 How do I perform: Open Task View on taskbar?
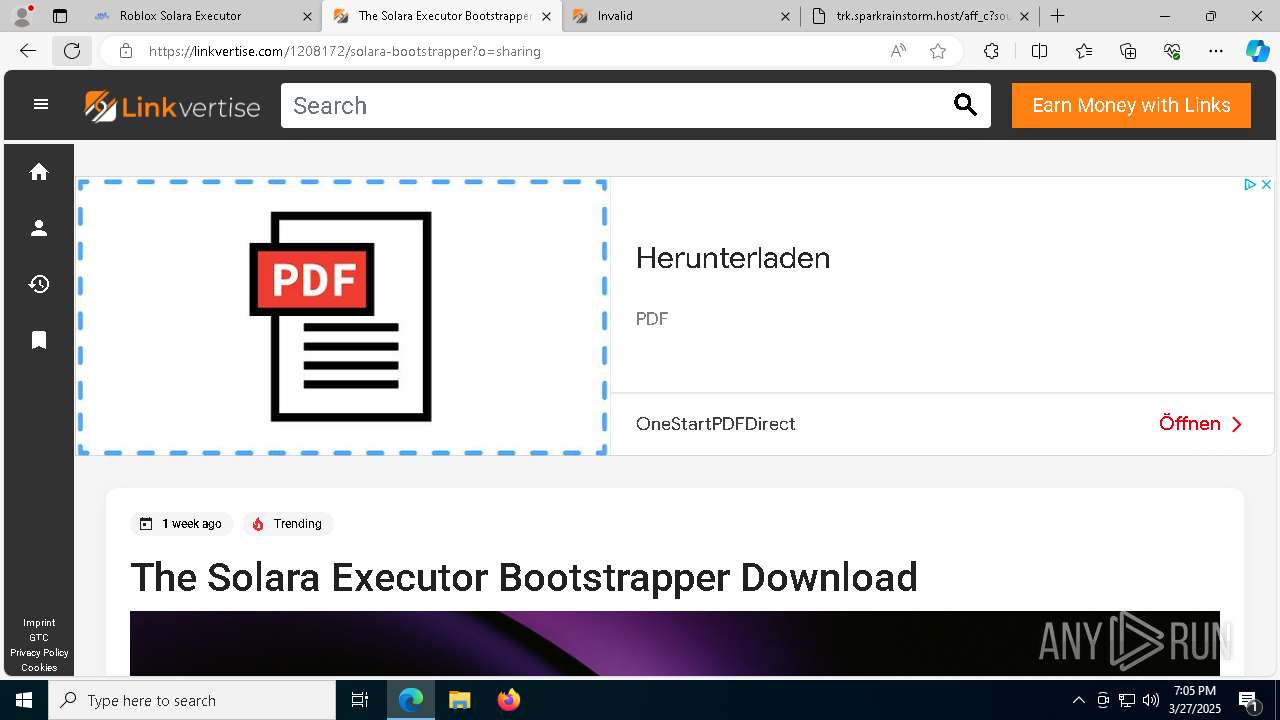click(x=360, y=700)
